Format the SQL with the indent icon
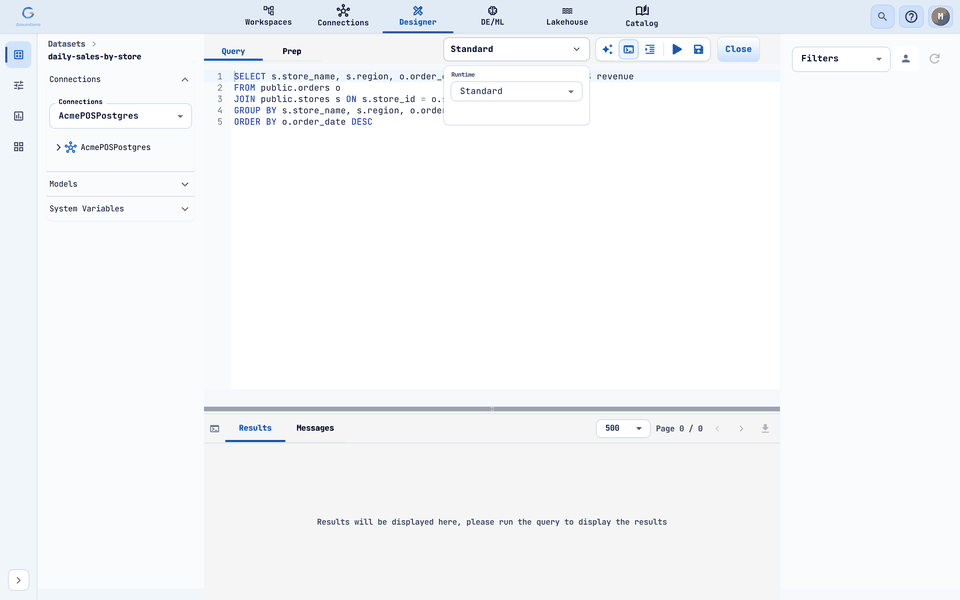The image size is (960, 600). [x=650, y=49]
